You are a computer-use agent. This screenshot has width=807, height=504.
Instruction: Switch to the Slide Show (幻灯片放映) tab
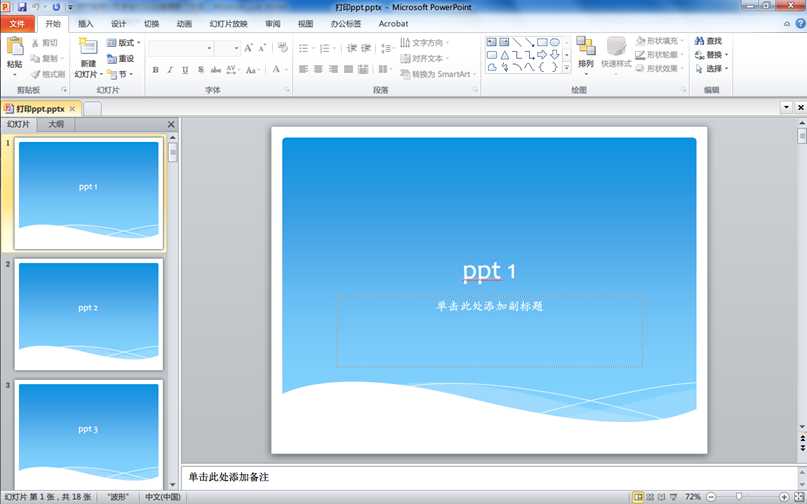pyautogui.click(x=229, y=24)
